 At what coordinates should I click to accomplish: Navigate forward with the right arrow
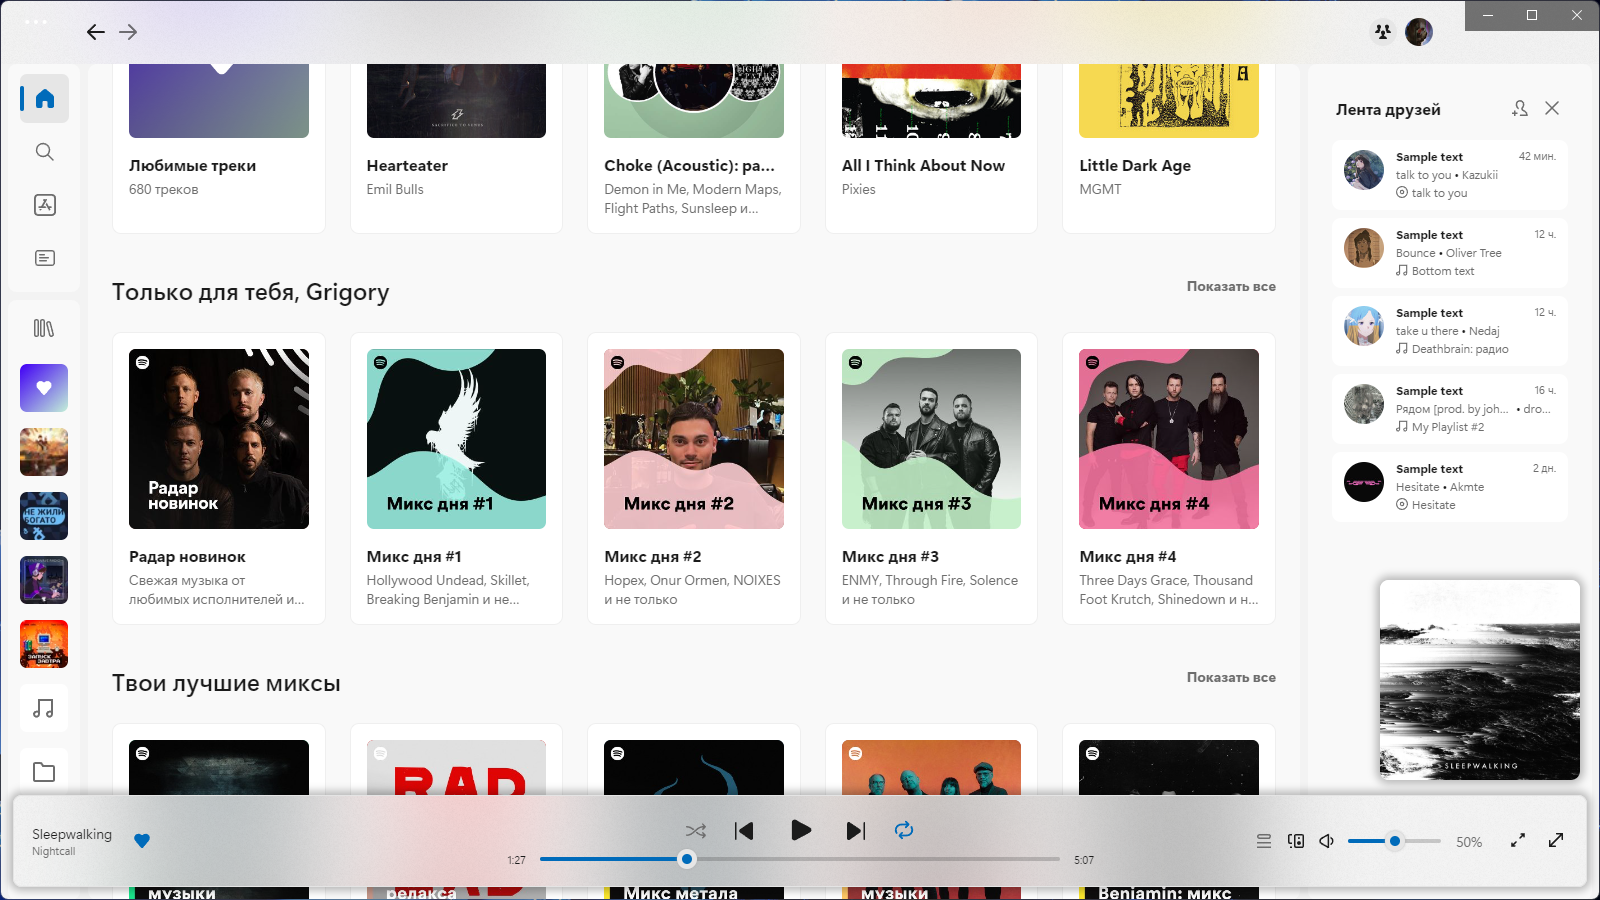128,32
